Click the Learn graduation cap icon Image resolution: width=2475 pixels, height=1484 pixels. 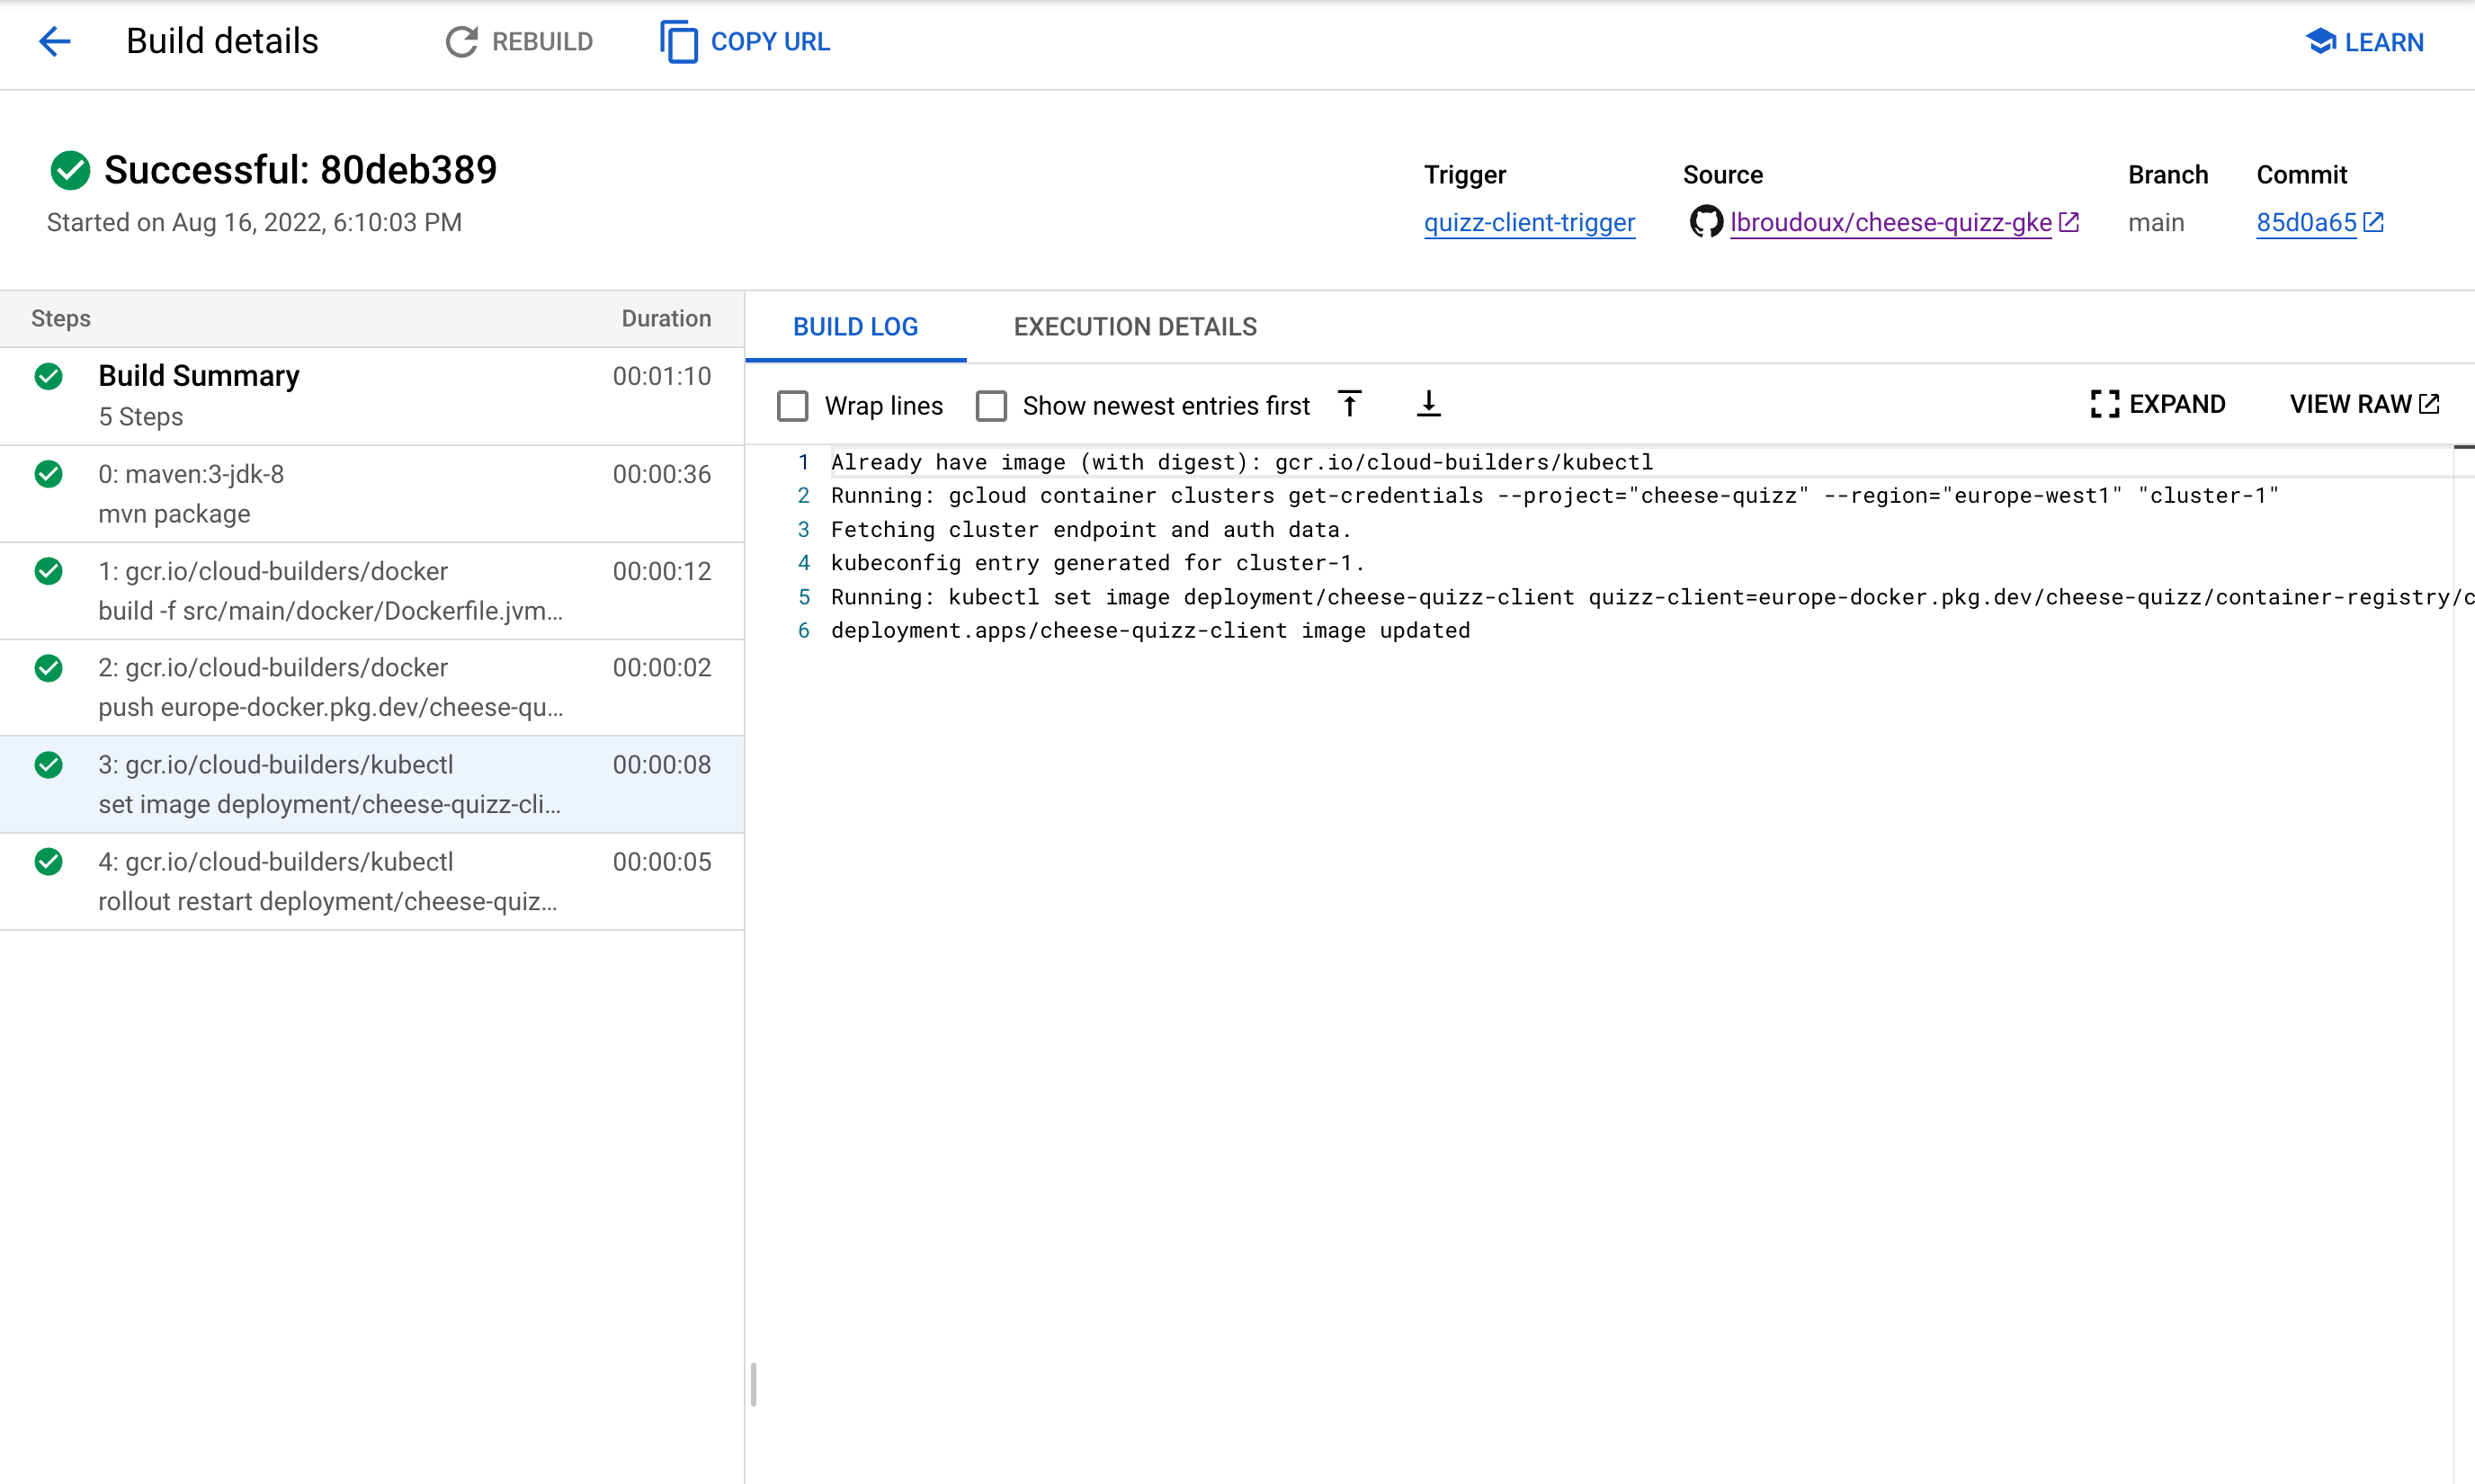pyautogui.click(x=2320, y=42)
